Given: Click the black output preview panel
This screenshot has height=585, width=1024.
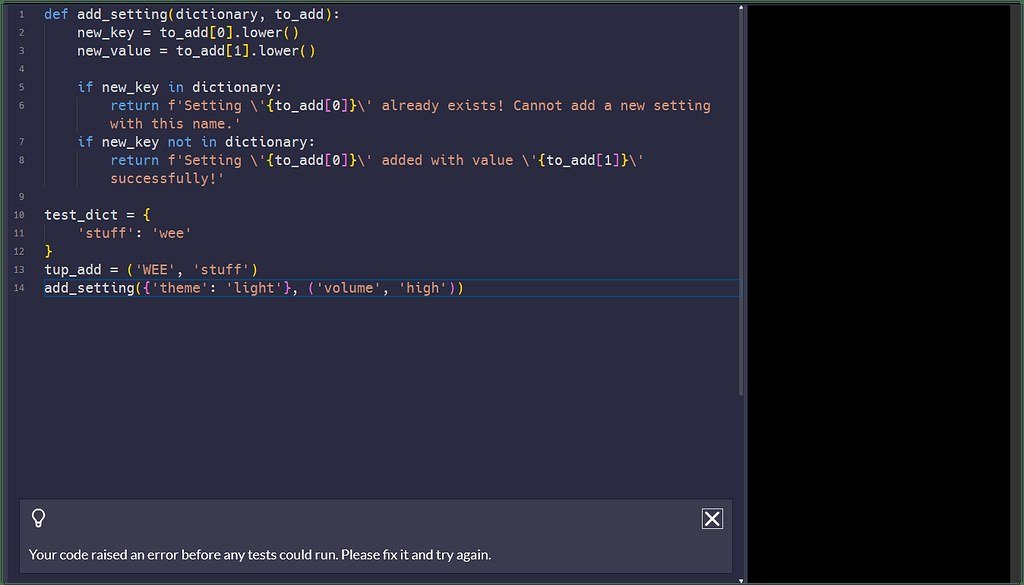Looking at the screenshot, I should [x=879, y=294].
